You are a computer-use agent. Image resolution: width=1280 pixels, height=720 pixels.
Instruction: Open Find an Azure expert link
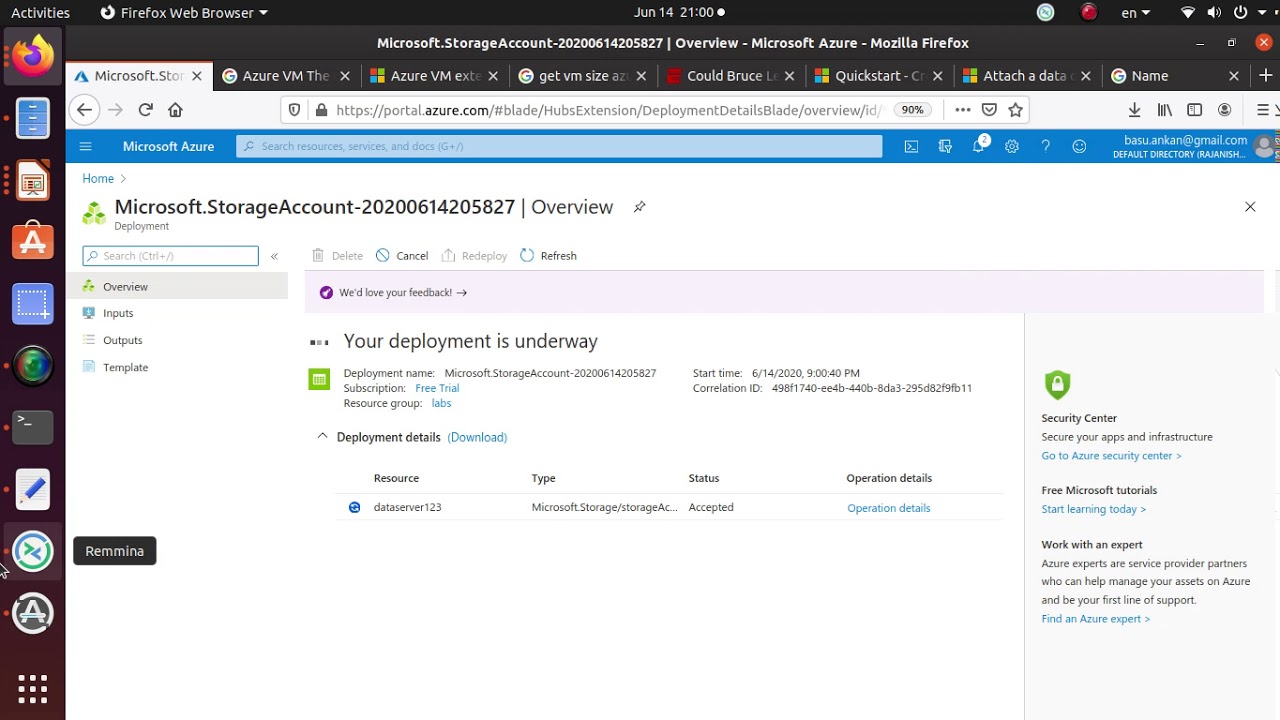(1095, 619)
